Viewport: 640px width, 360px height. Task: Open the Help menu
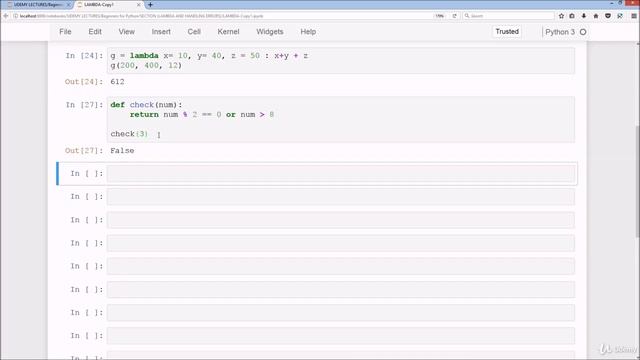click(308, 32)
